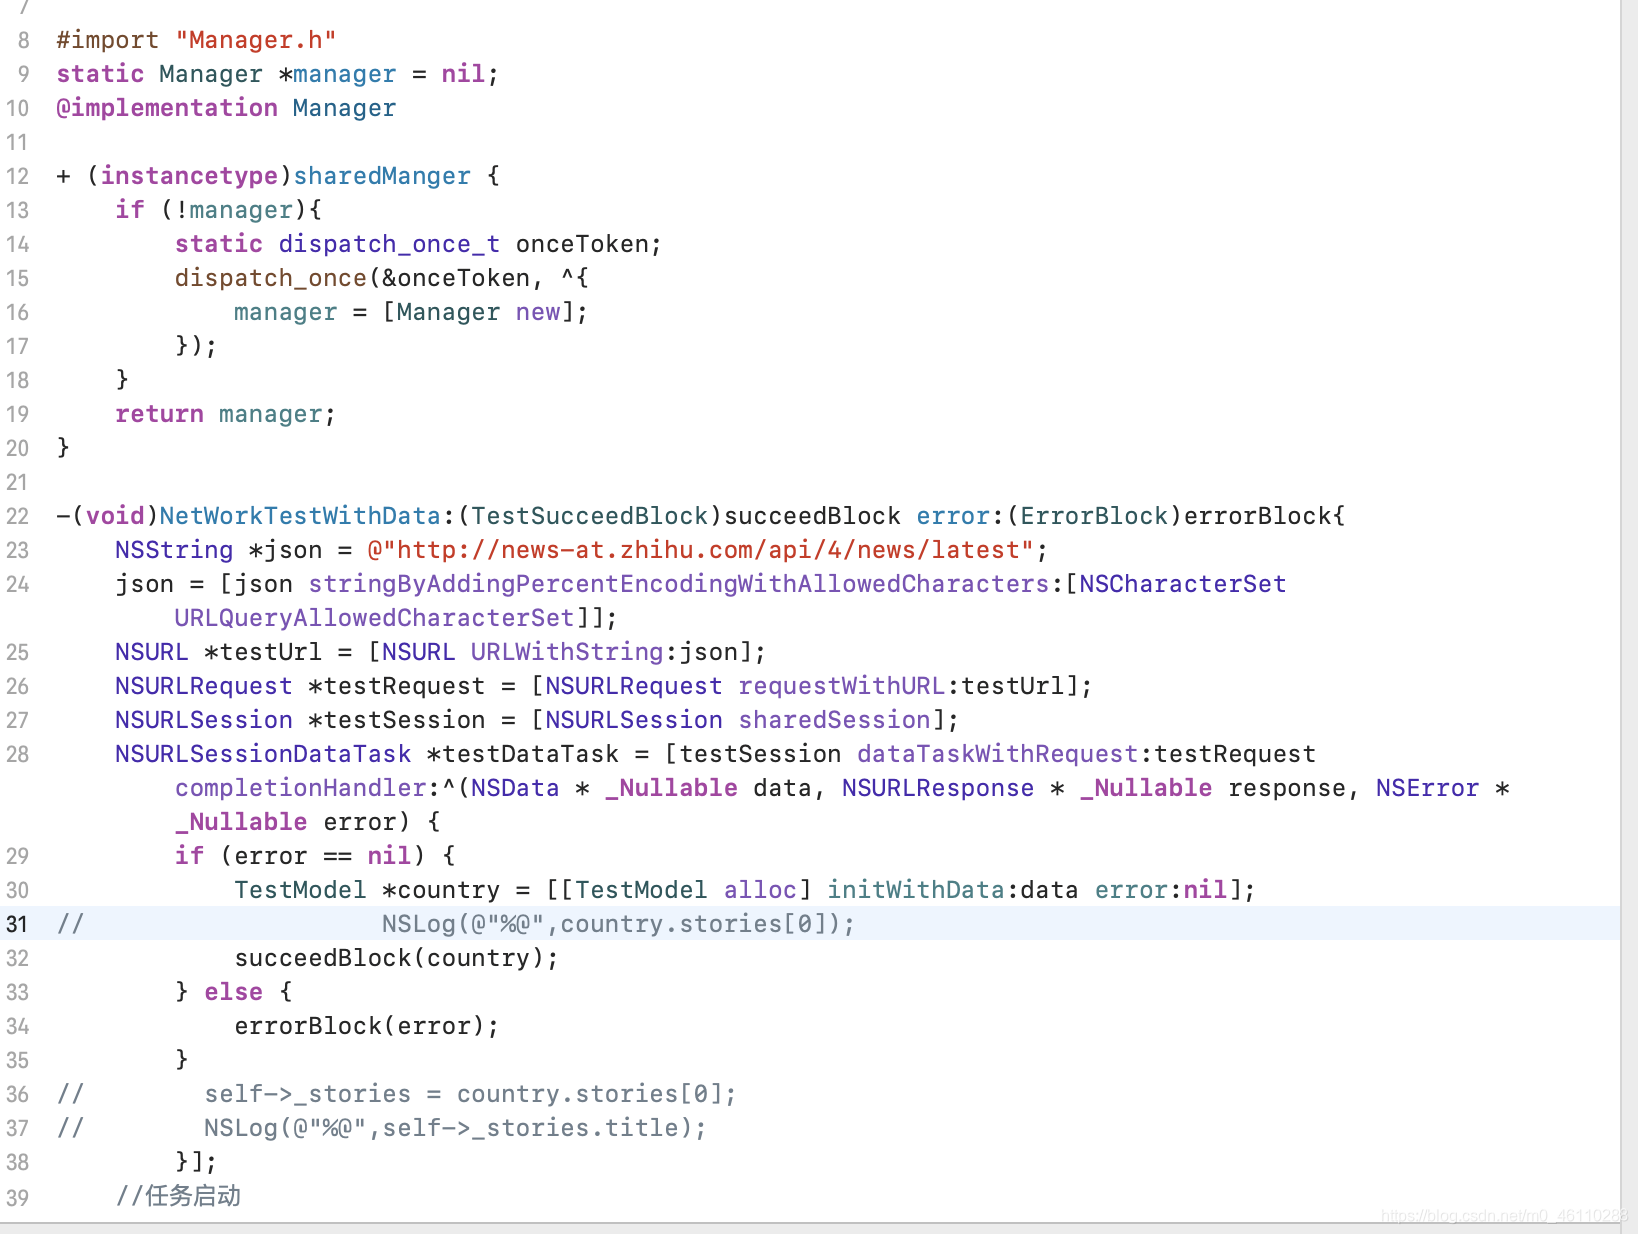
Task: Click URLWithString method on line 25
Action: tap(567, 652)
